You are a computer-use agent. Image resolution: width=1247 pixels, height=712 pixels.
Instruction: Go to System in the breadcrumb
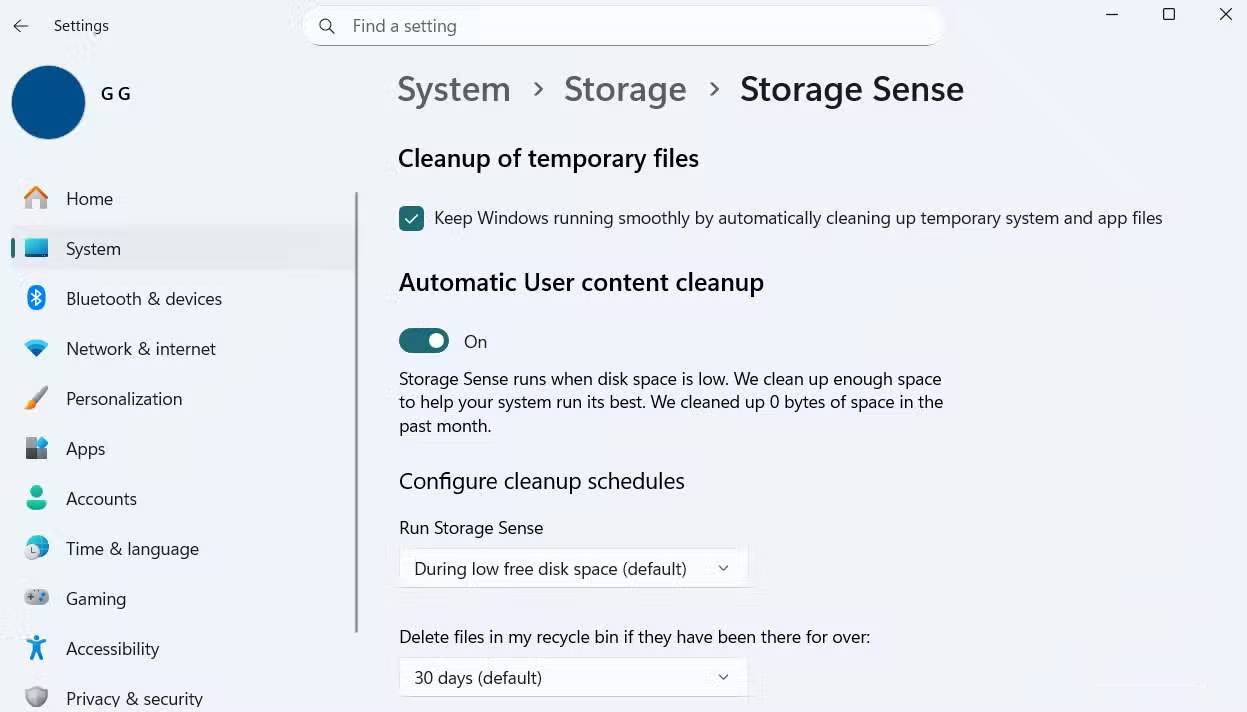(453, 89)
